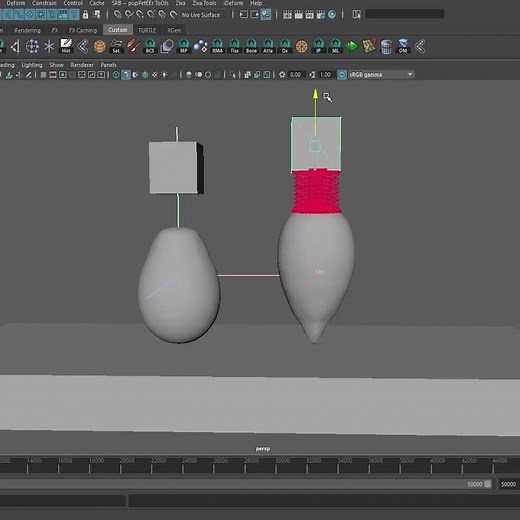This screenshot has height=520, width=520.
Task: Click the first render clapperboard icon
Action: coord(287,14)
